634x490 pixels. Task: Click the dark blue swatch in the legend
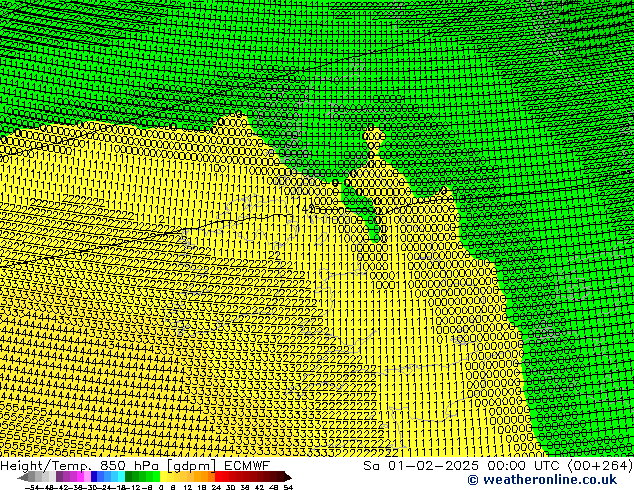pos(94,476)
